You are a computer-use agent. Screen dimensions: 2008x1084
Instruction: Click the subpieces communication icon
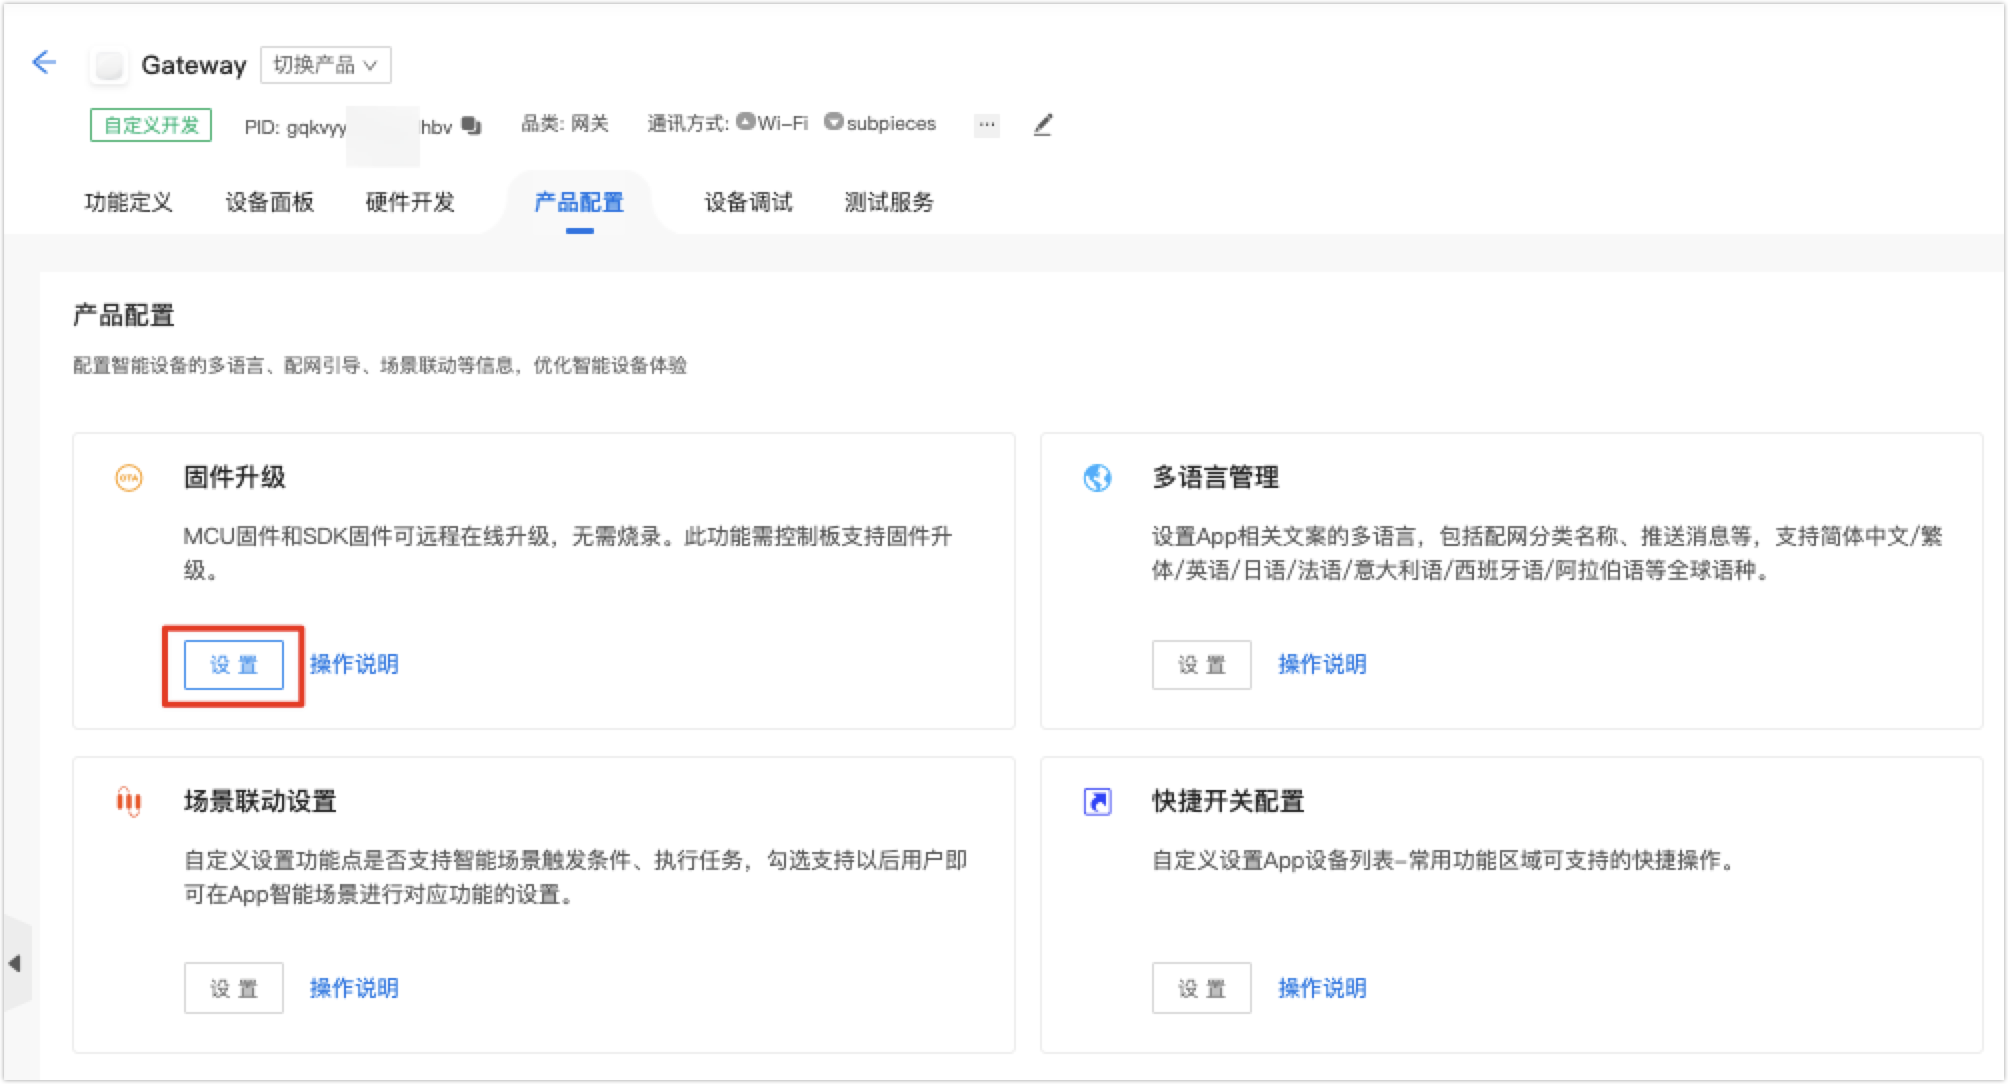tap(833, 122)
